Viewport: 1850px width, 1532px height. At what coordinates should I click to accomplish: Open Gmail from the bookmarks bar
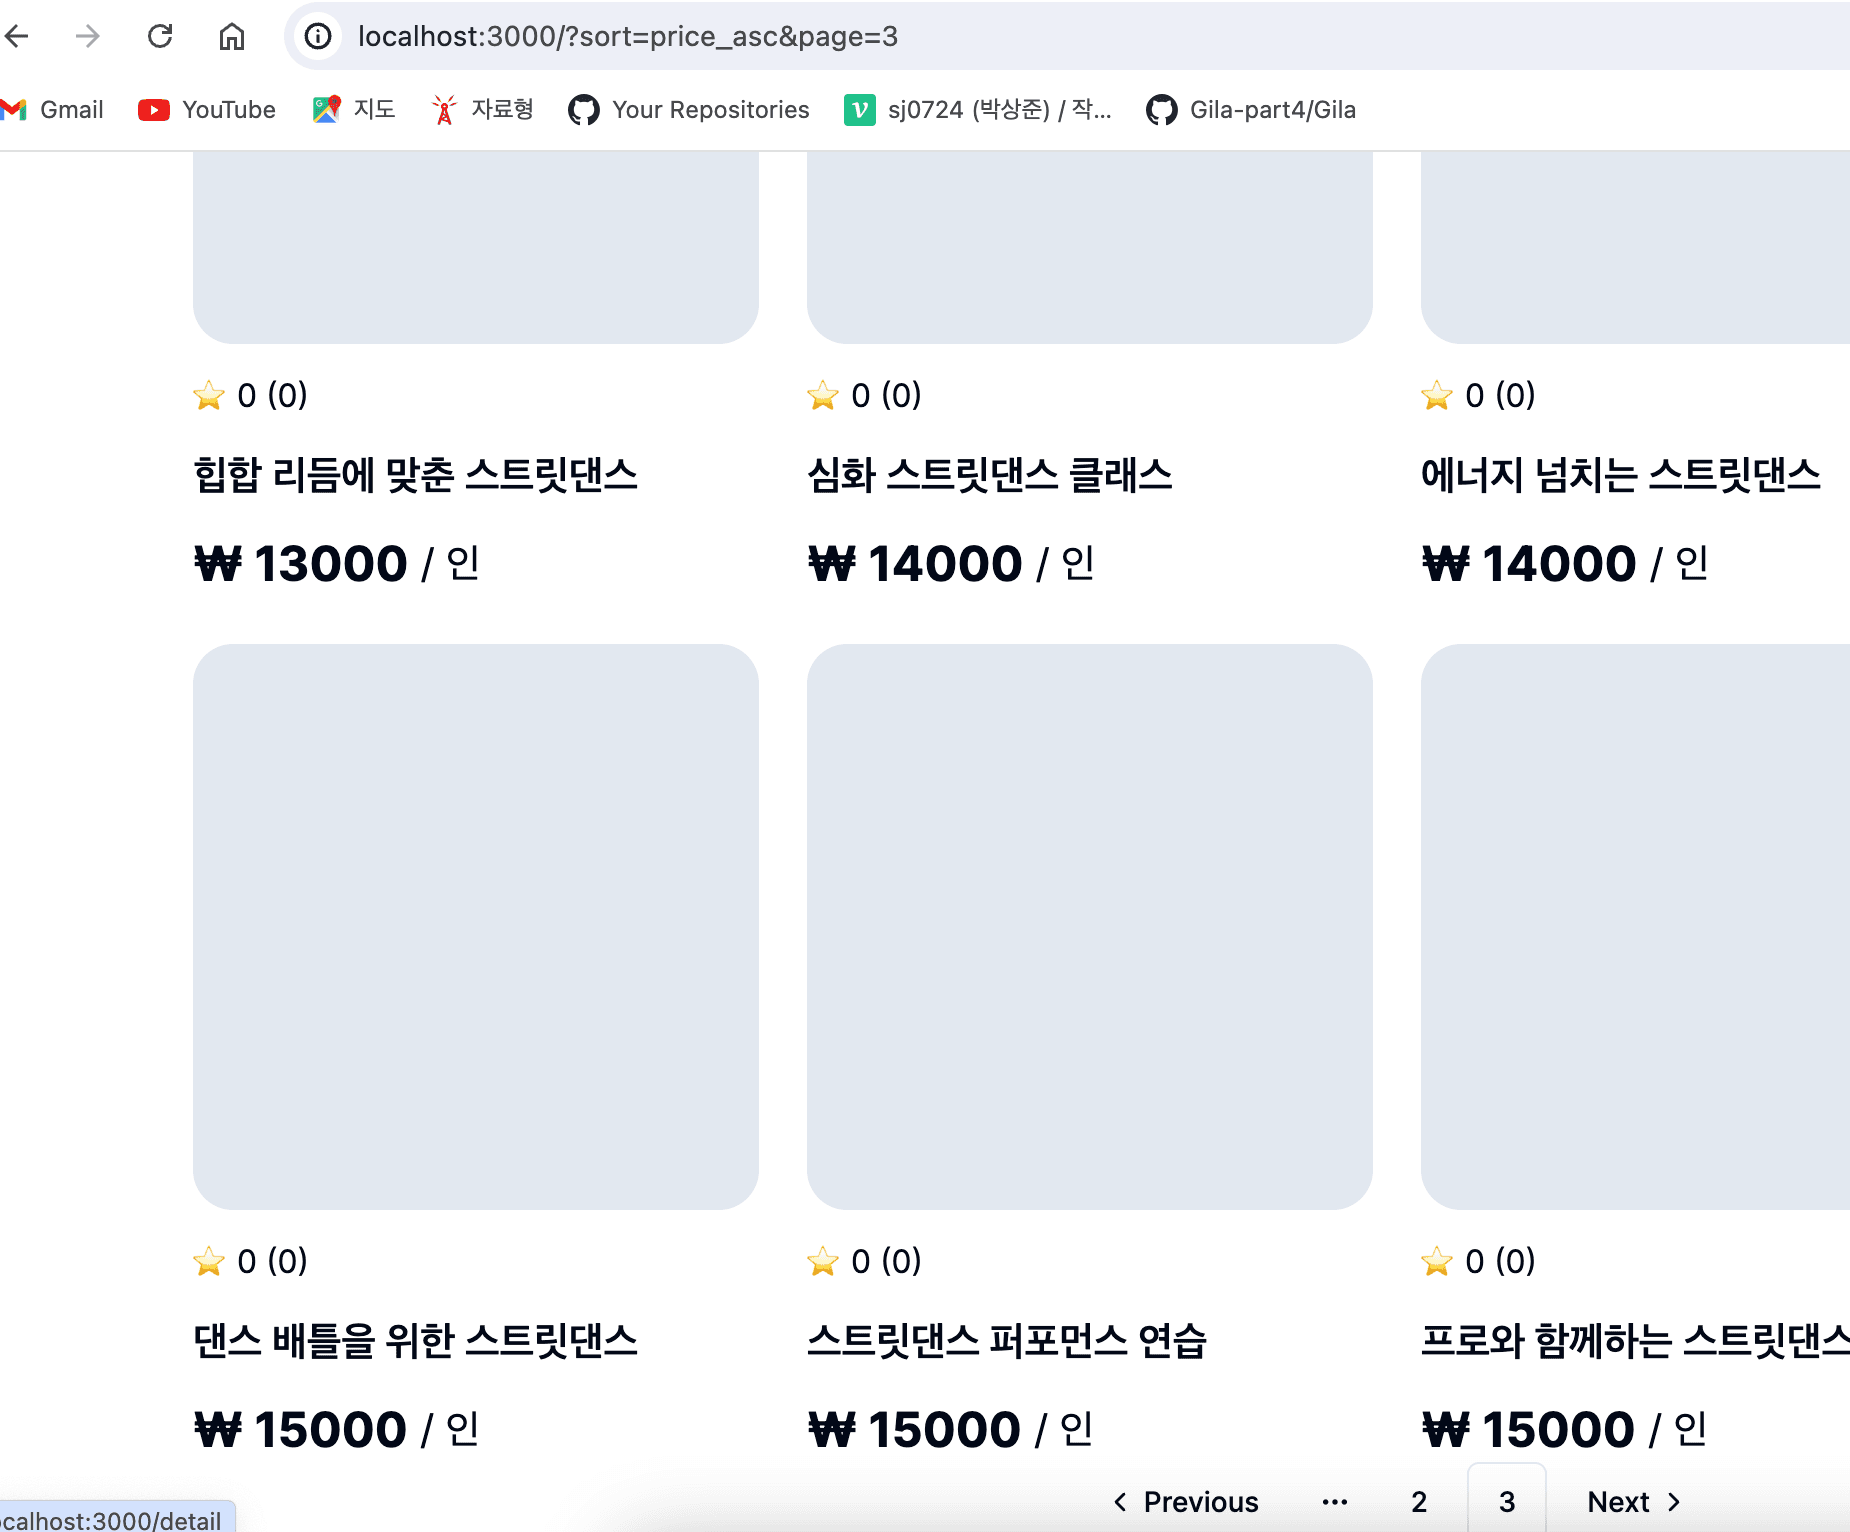(x=55, y=110)
